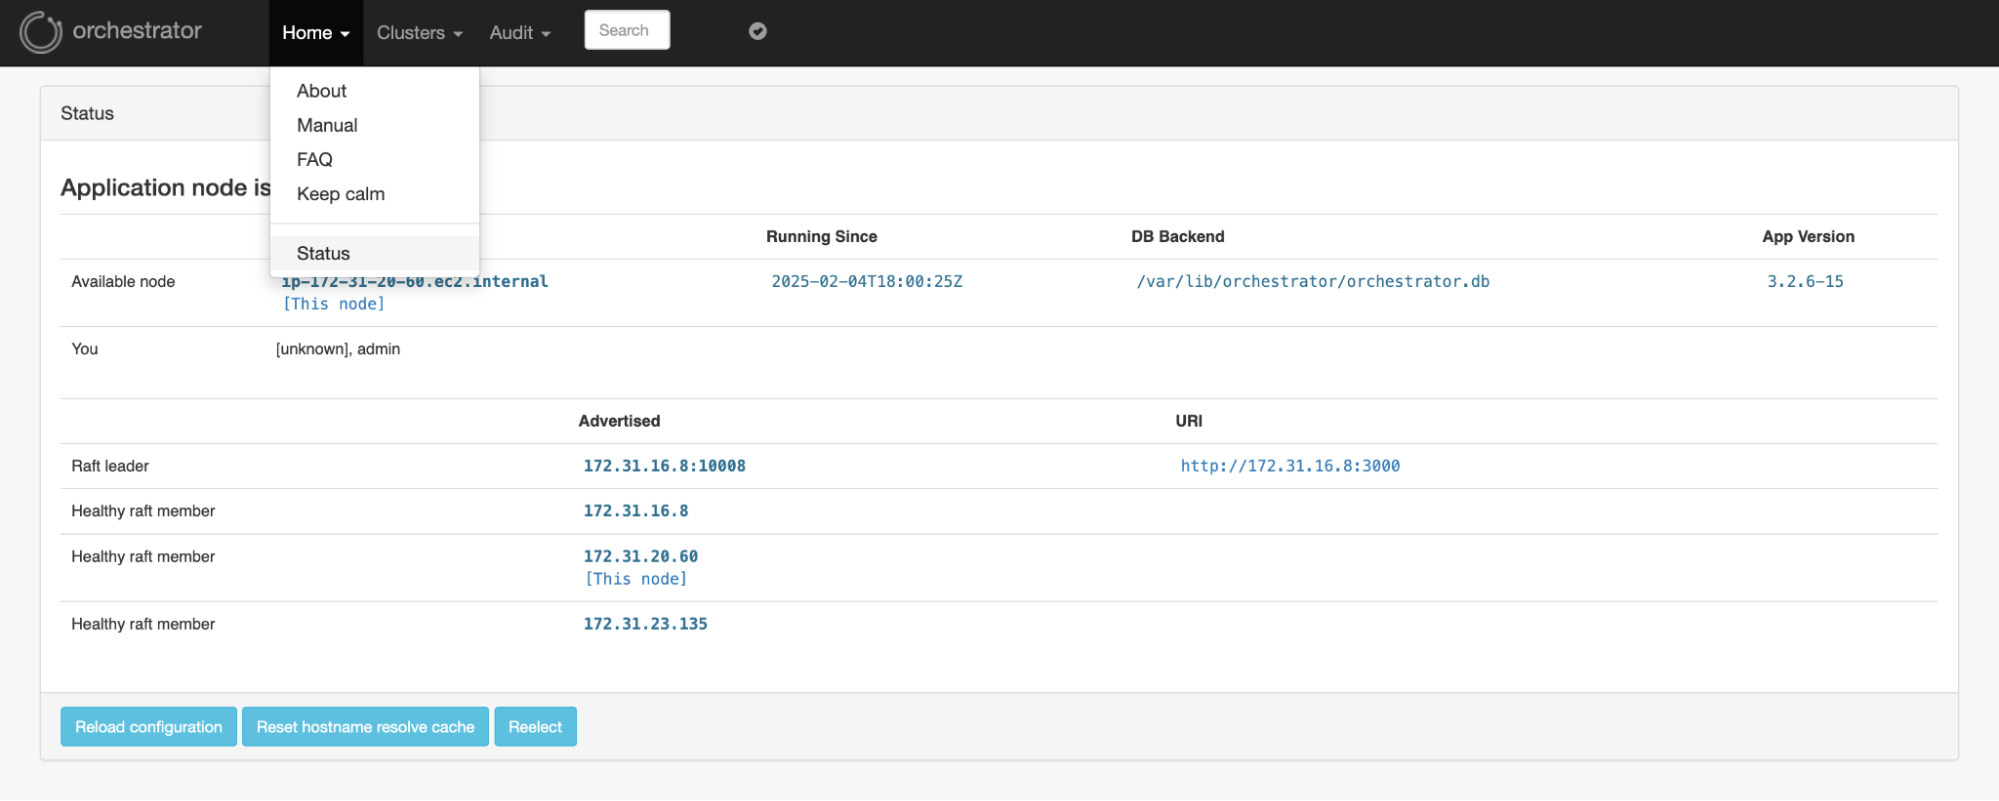Click the 172.31.23.135 raft member address
This screenshot has width=1999, height=801.
(645, 624)
